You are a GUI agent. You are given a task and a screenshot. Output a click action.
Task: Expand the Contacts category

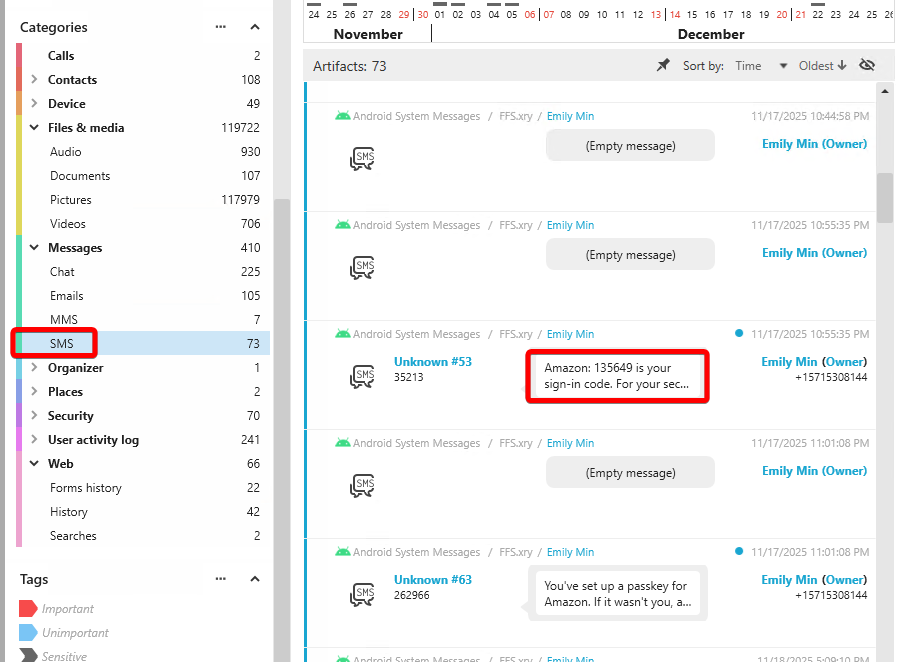tap(34, 79)
